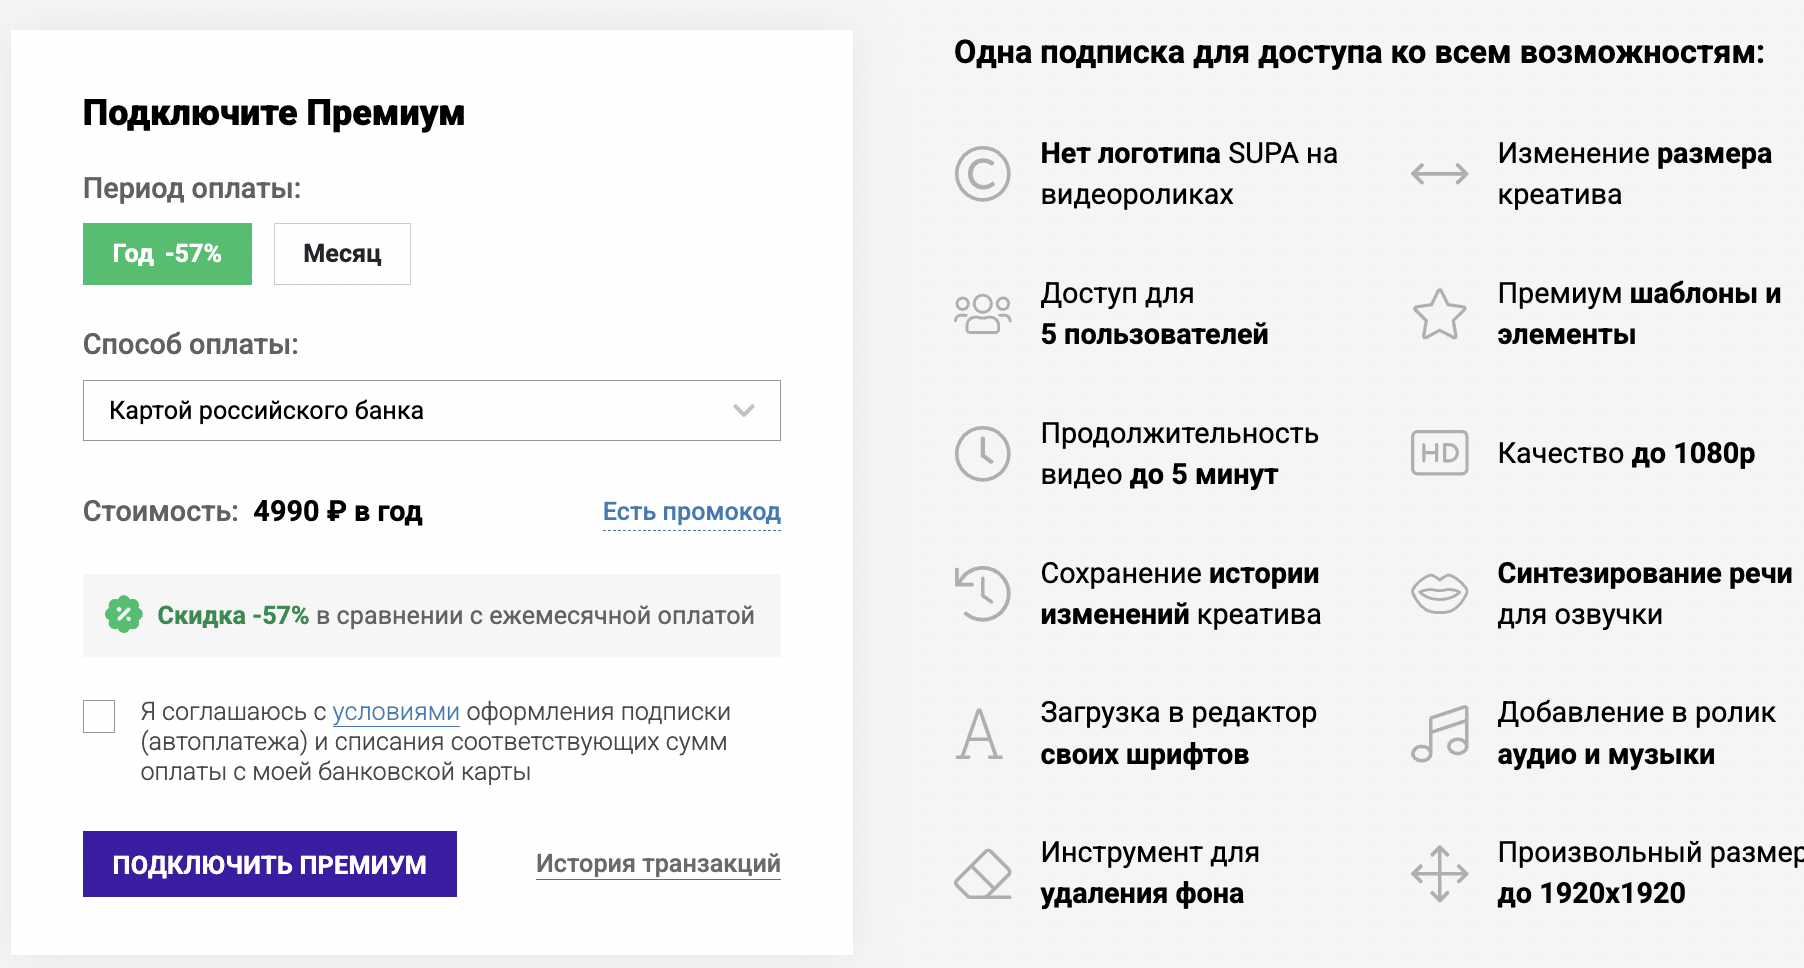Open the "История транзакций" link
This screenshot has height=968, width=1804.
(x=658, y=864)
